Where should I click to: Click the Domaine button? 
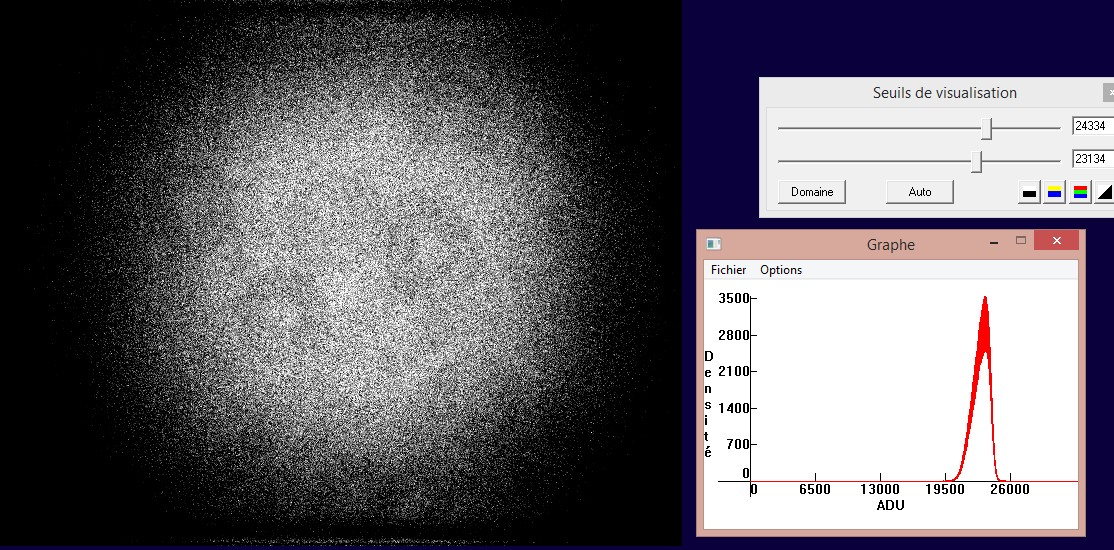tap(812, 192)
